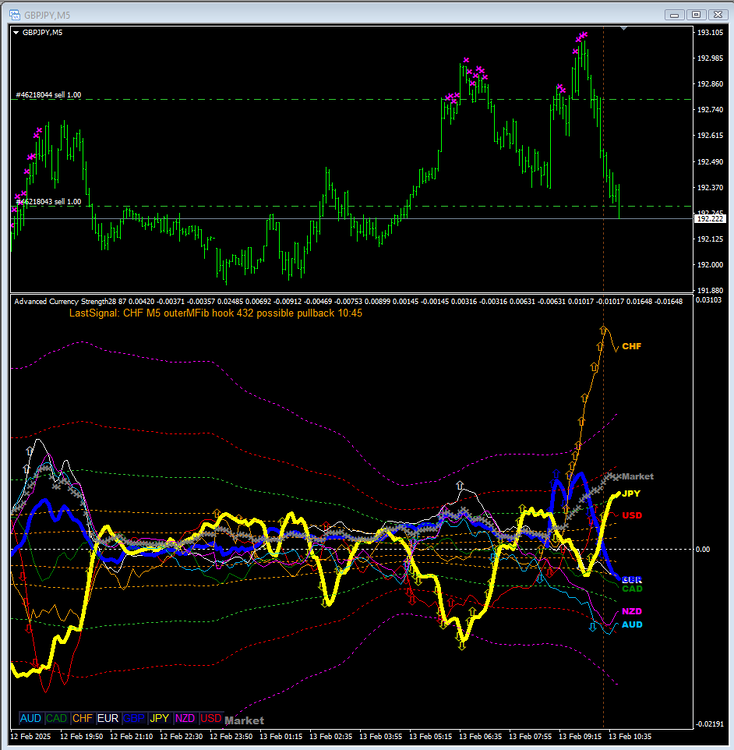Click the green CAD line label

(632, 589)
